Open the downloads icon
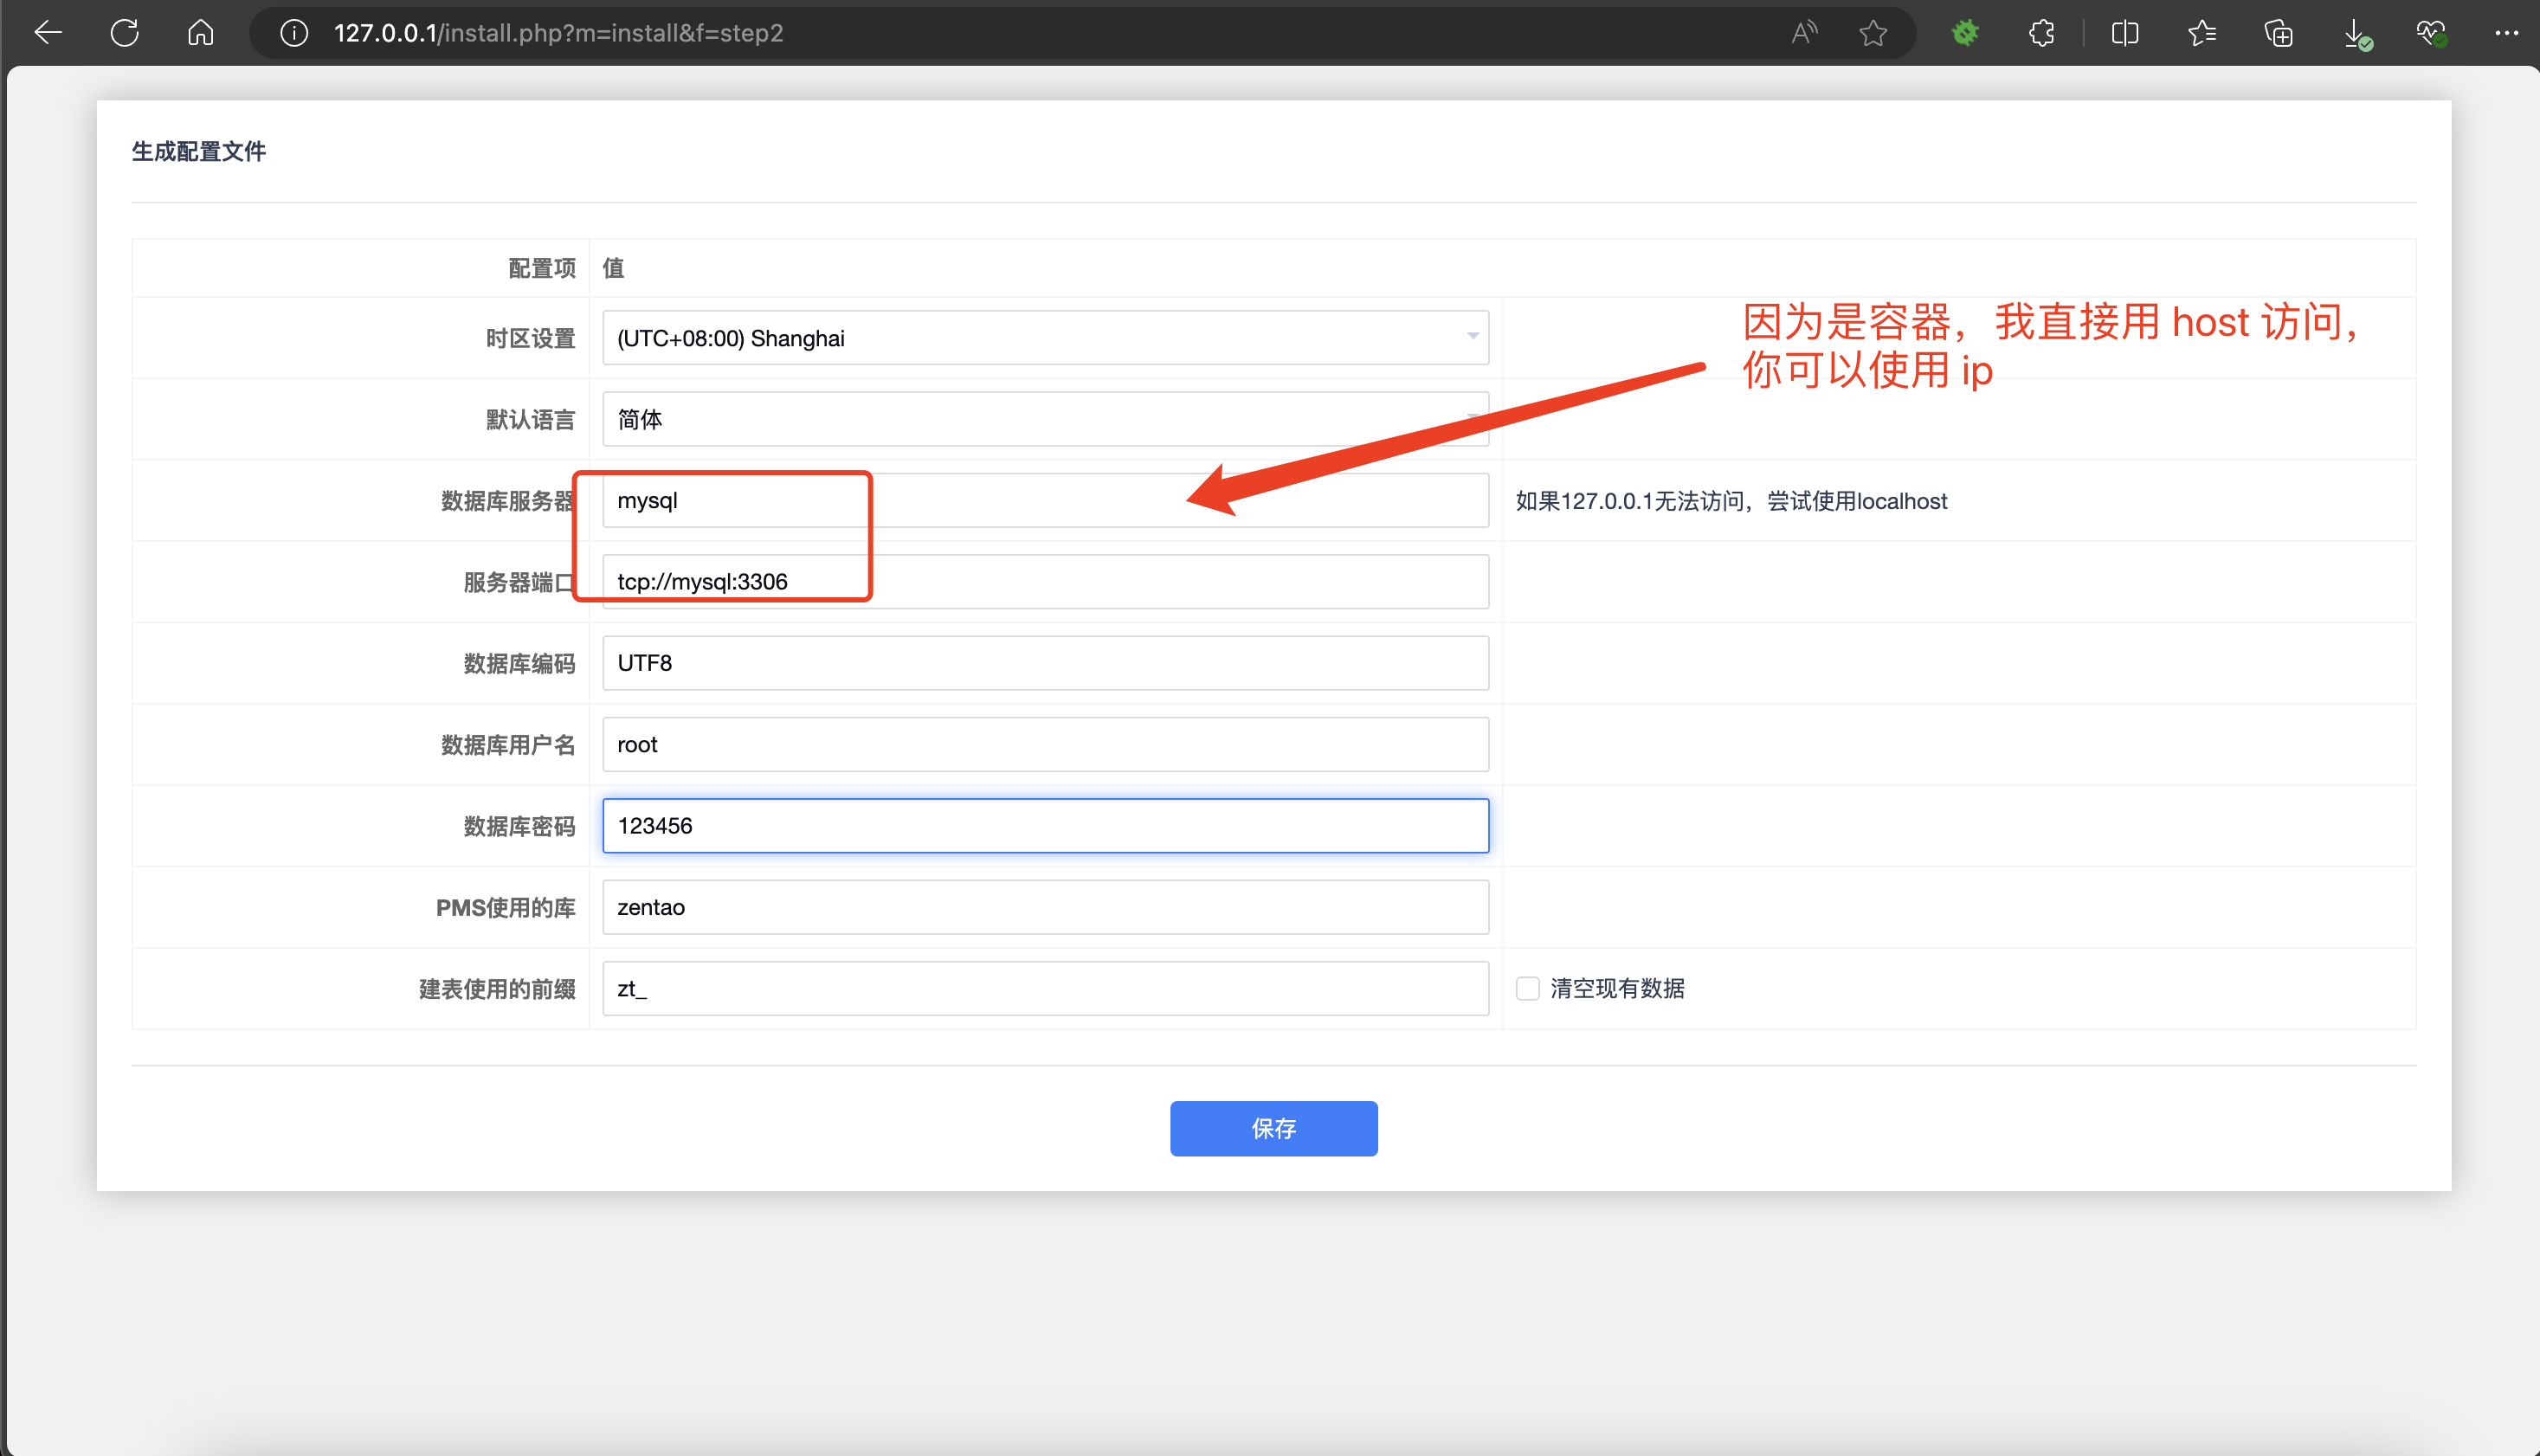This screenshot has height=1456, width=2540. pyautogui.click(x=2356, y=33)
